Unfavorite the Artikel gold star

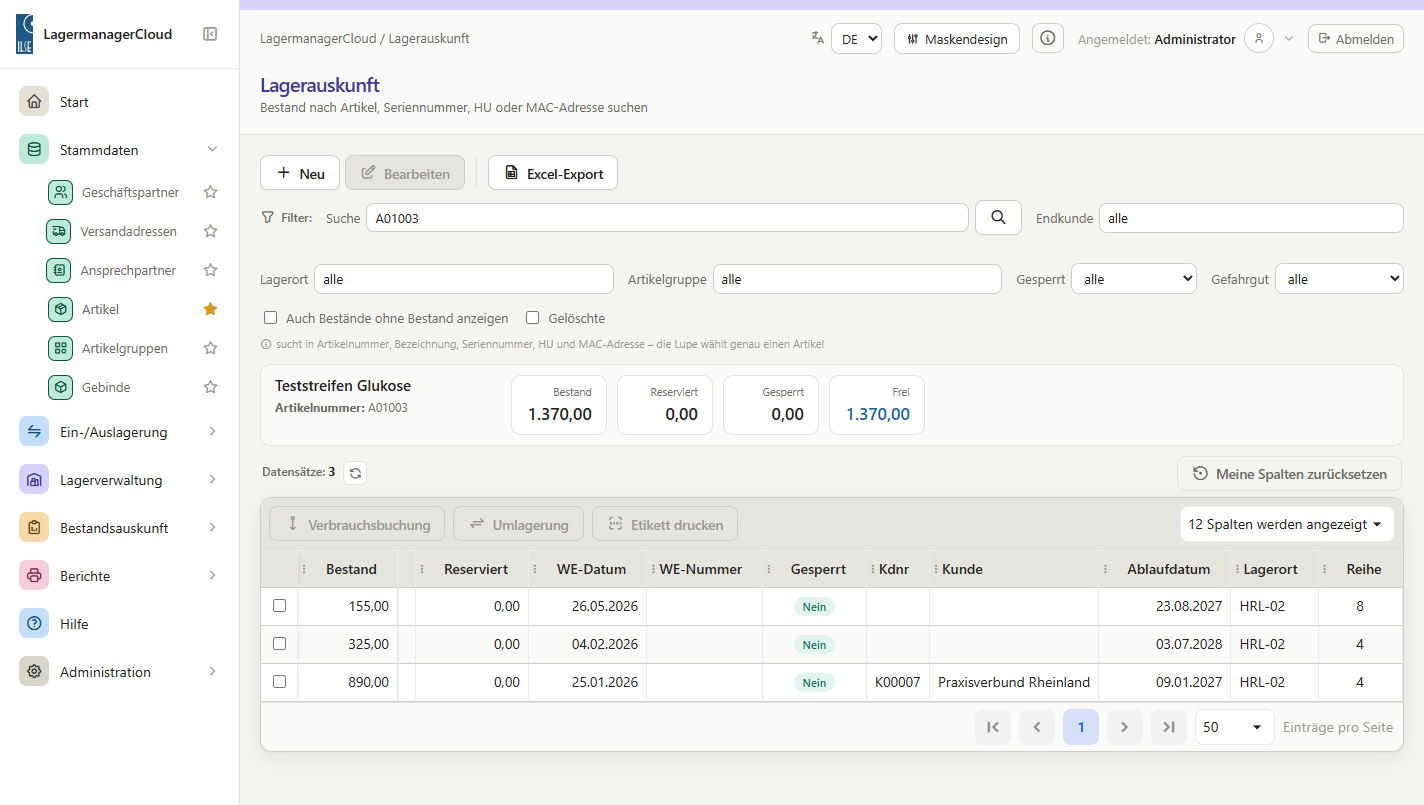click(210, 309)
